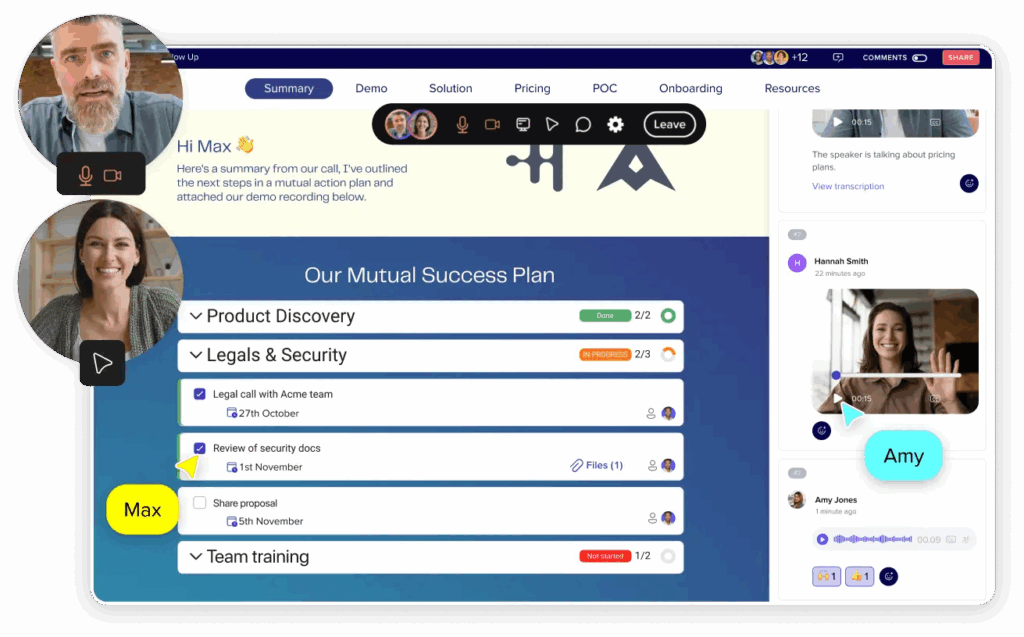Screen dimensions: 1024x637
Task: Check the Share proposal task
Action: (x=200, y=503)
